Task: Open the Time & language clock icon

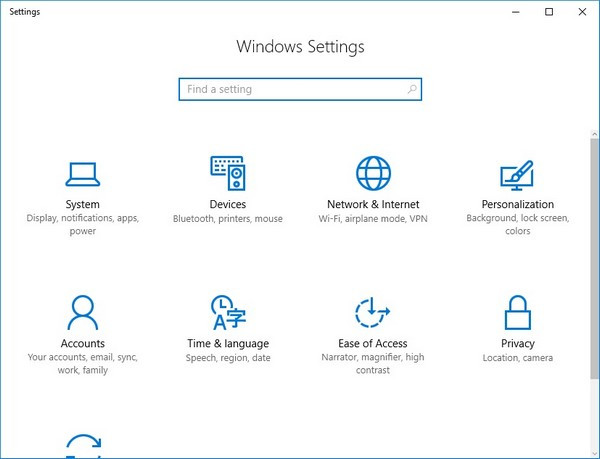Action: click(228, 312)
